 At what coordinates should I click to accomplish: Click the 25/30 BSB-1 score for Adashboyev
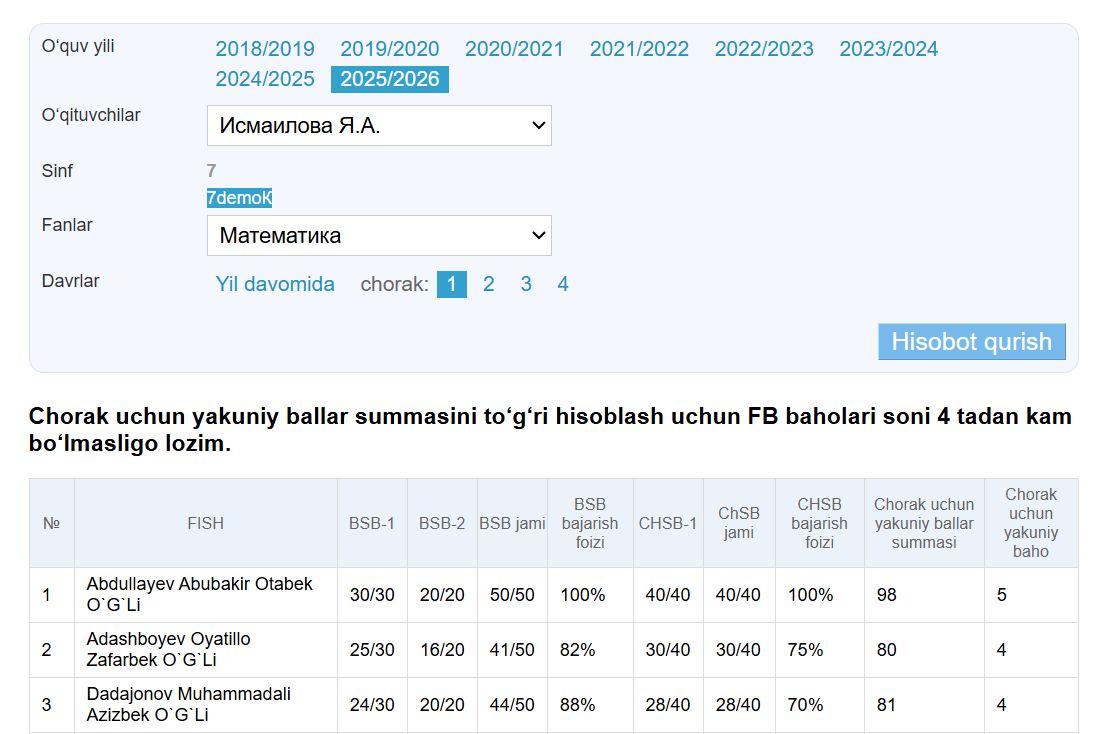[x=372, y=650]
